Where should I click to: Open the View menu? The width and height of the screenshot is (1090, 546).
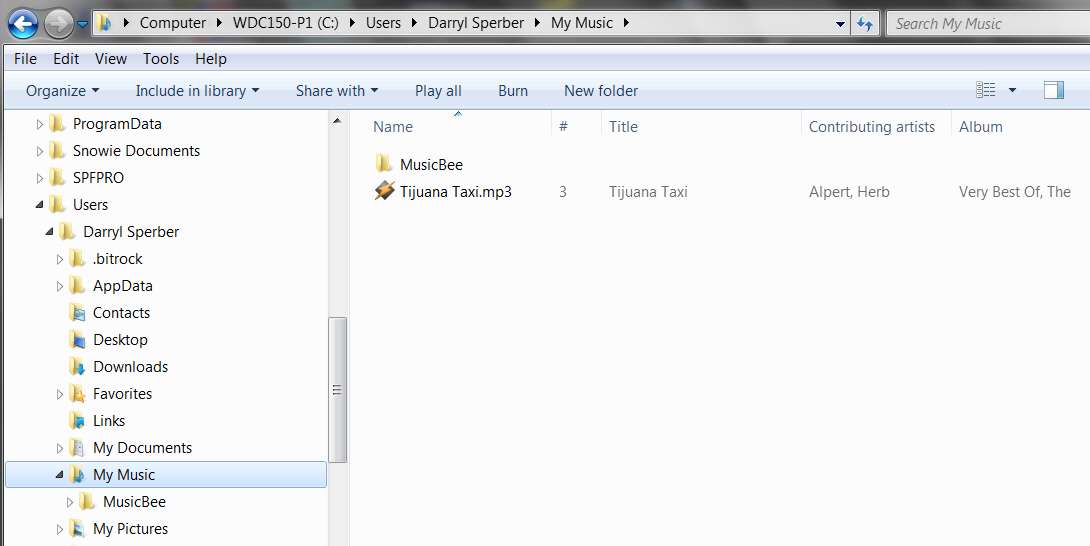point(111,59)
